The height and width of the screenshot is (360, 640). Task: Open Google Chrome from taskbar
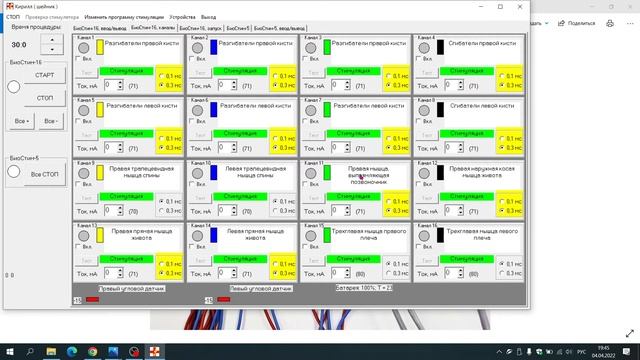(x=93, y=351)
